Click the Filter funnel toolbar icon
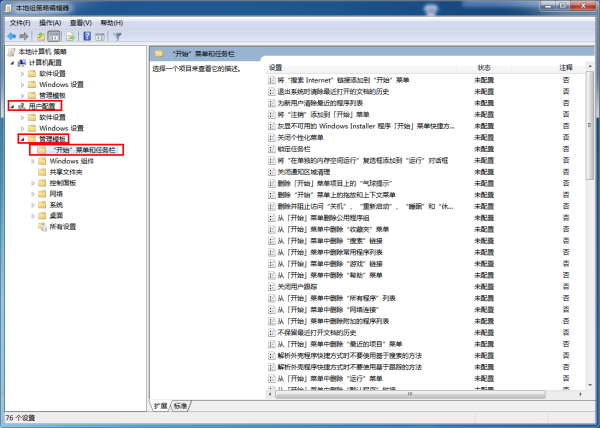Viewport: 600px width, 428px height. (117, 36)
